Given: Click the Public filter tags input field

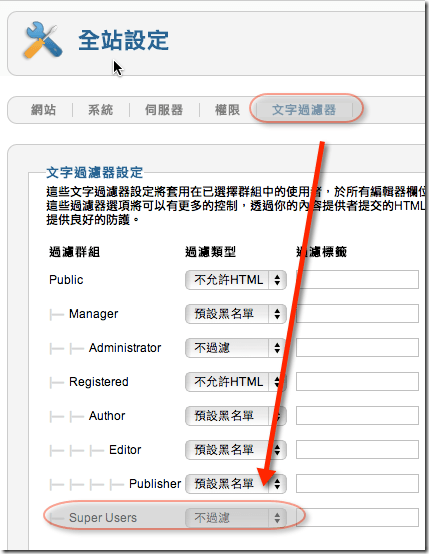Looking at the screenshot, I should (357, 280).
